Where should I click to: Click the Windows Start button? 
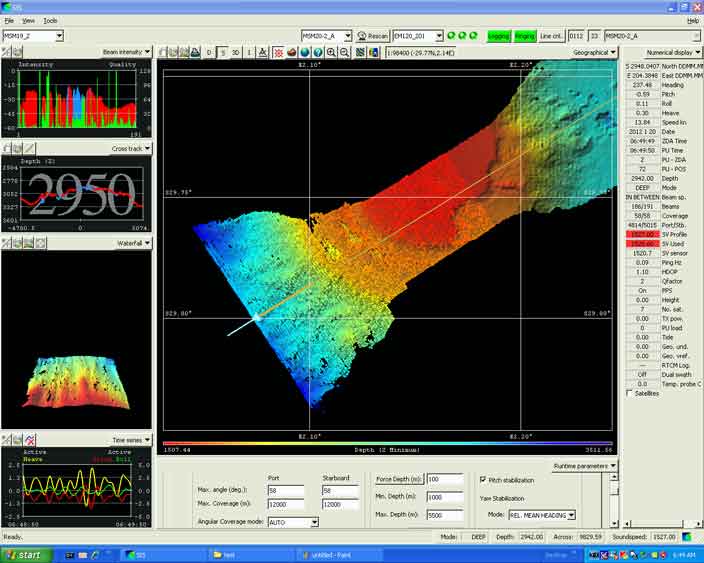coord(23,554)
